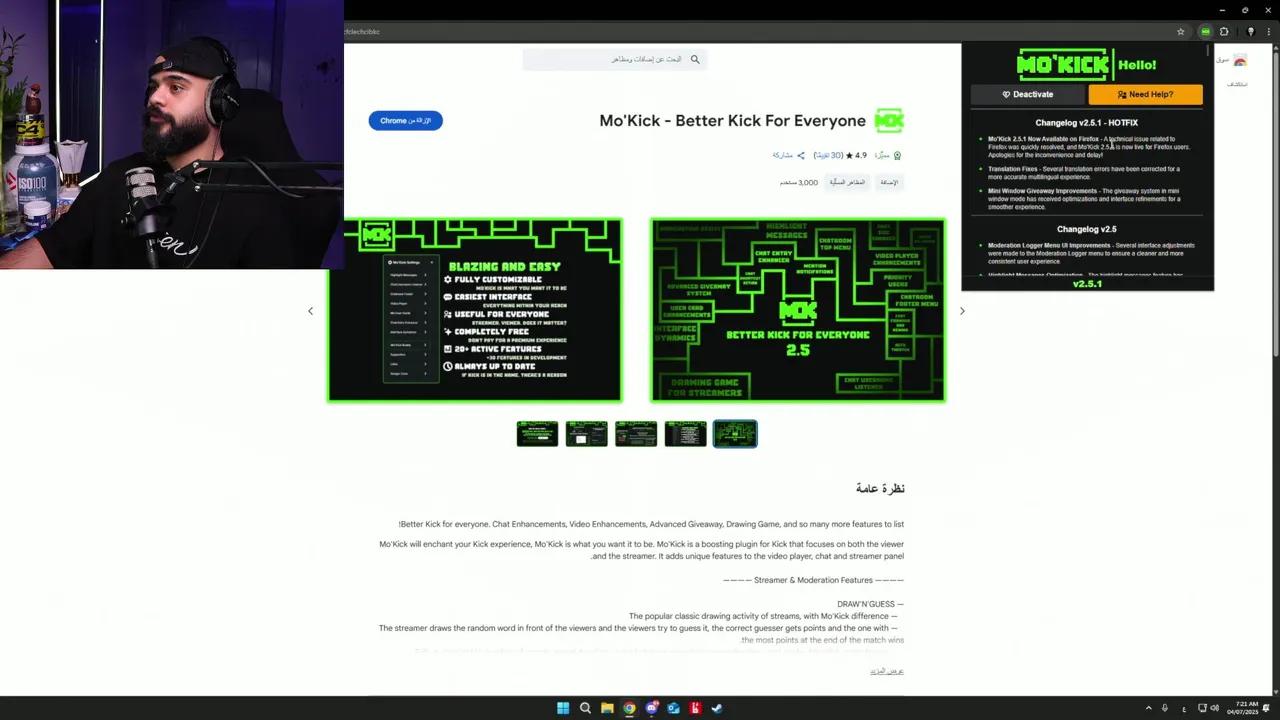Click the Mo'Kick - Better Kick For Everyone title

coord(732,121)
